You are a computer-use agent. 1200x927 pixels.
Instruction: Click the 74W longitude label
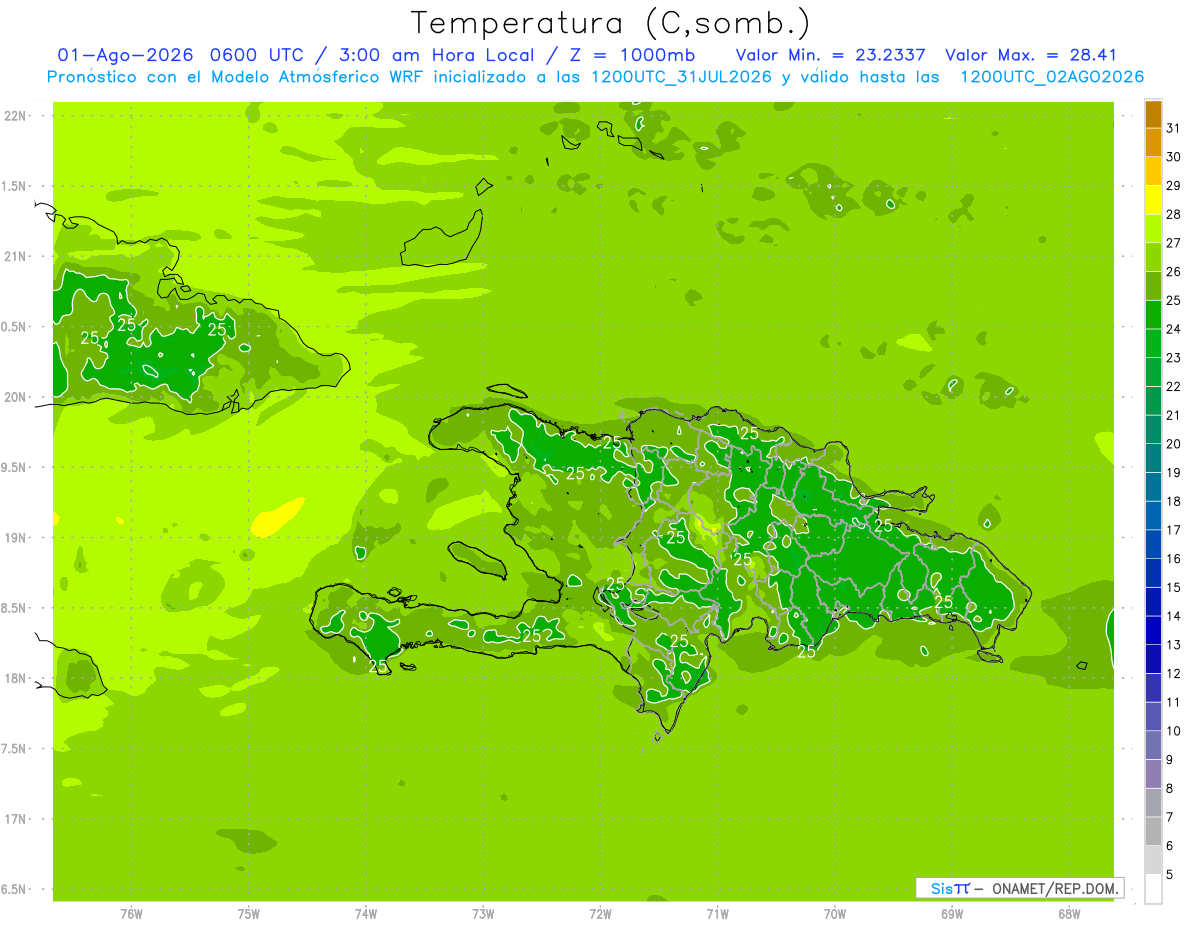tap(366, 913)
